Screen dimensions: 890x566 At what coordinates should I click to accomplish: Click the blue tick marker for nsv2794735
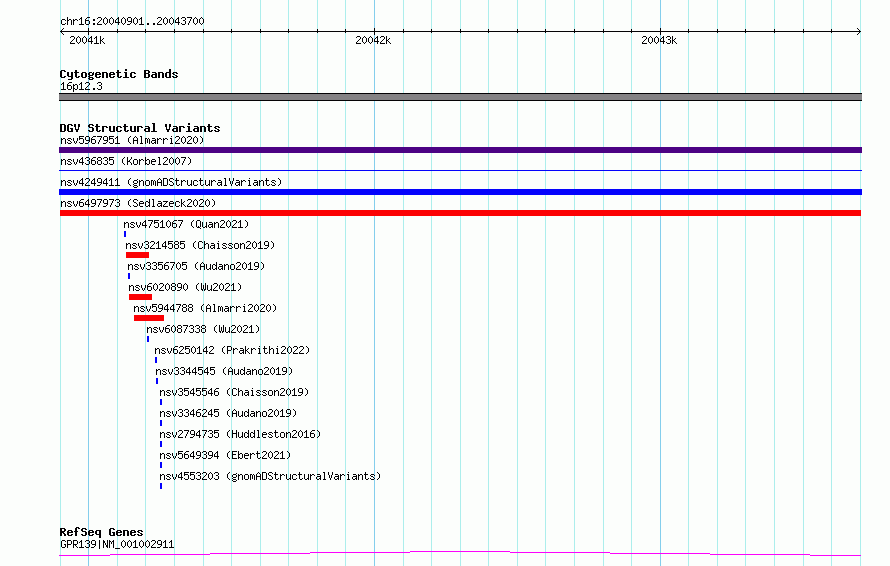[x=161, y=444]
